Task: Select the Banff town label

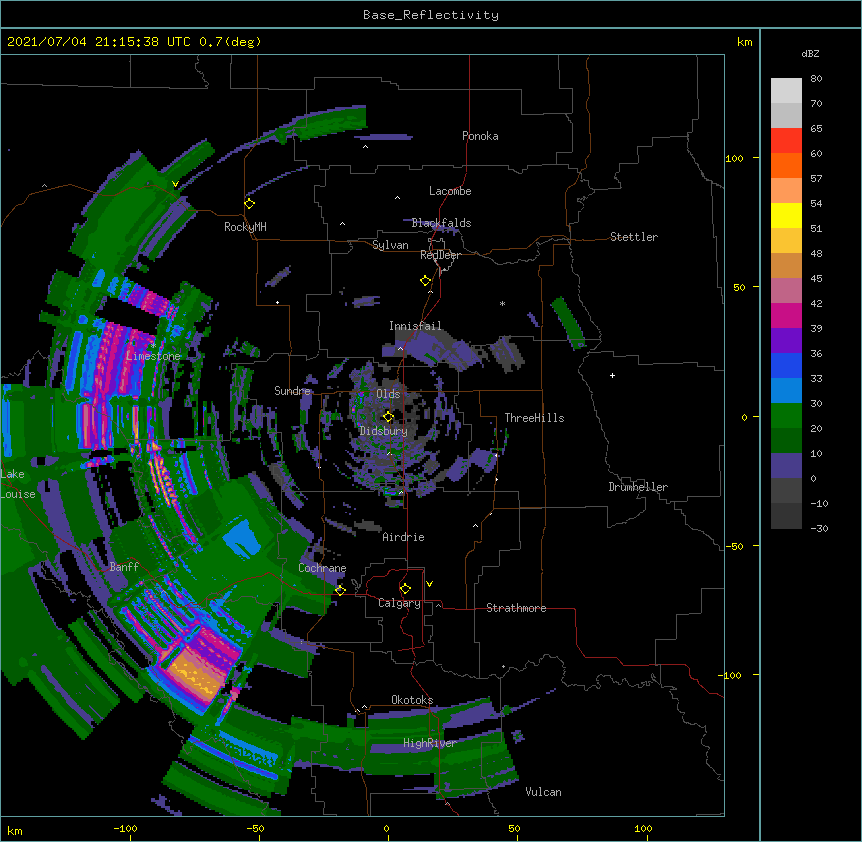Action: pos(124,567)
